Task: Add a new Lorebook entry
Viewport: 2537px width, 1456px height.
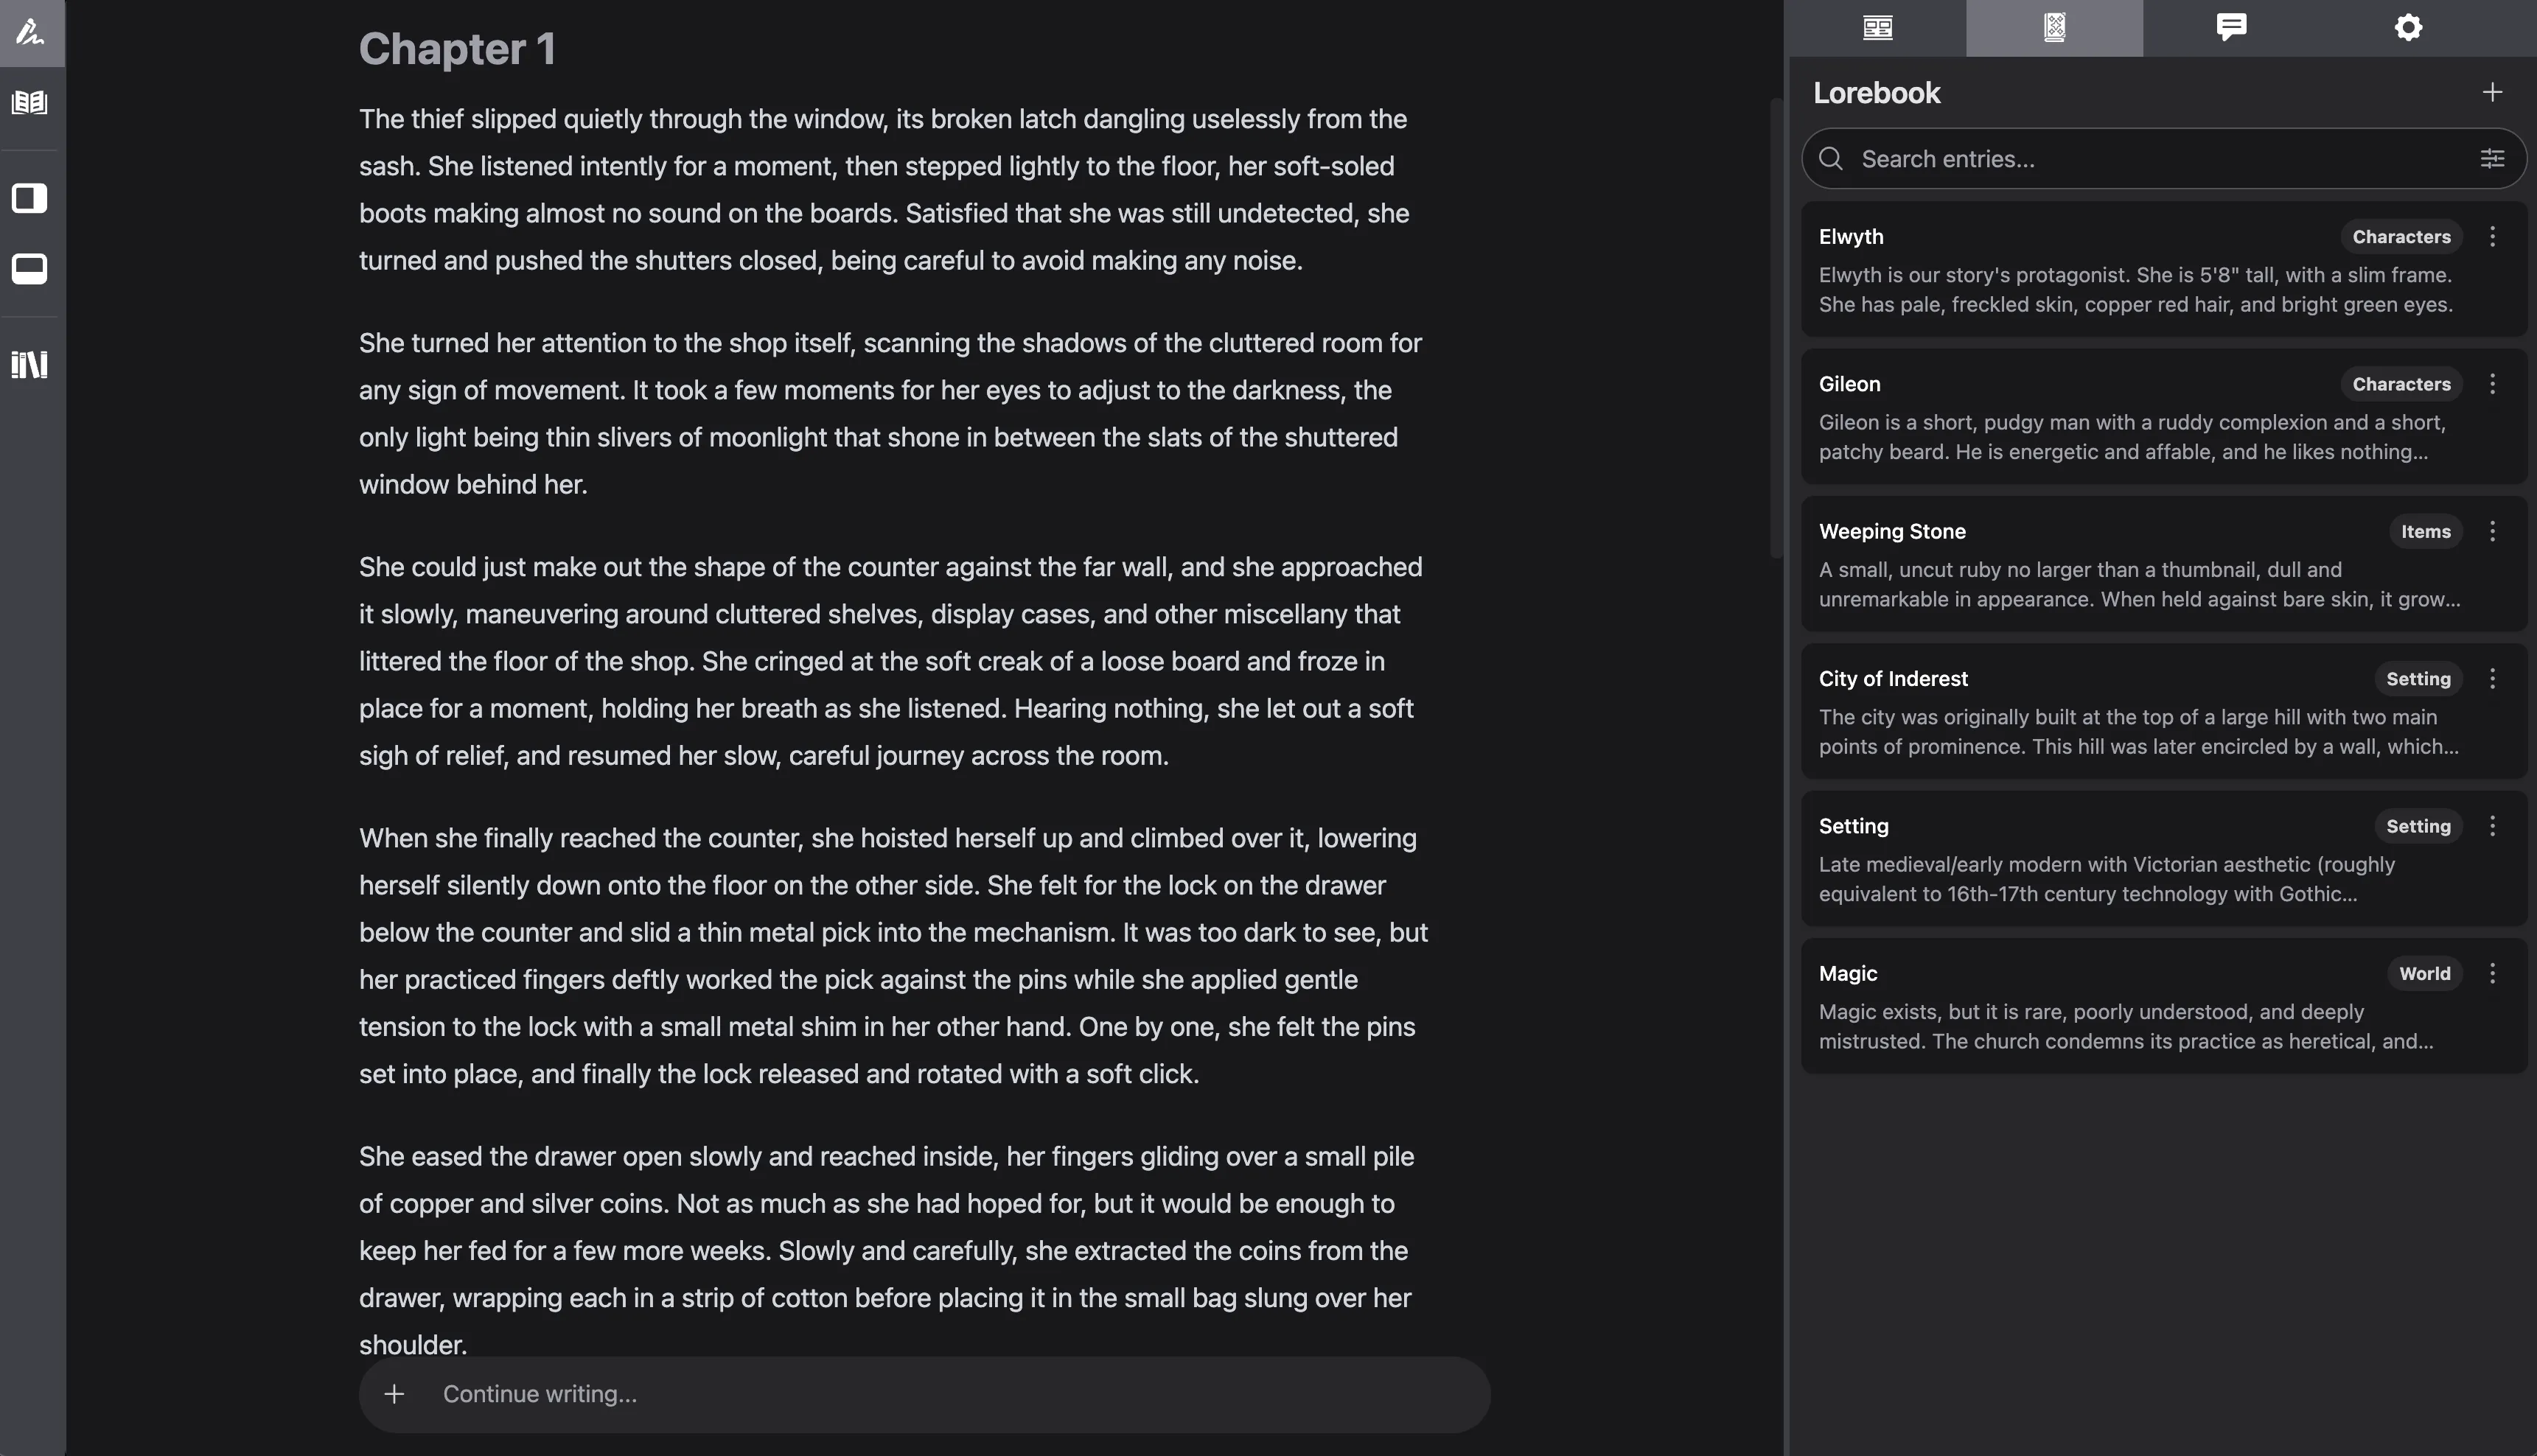Action: point(2492,92)
